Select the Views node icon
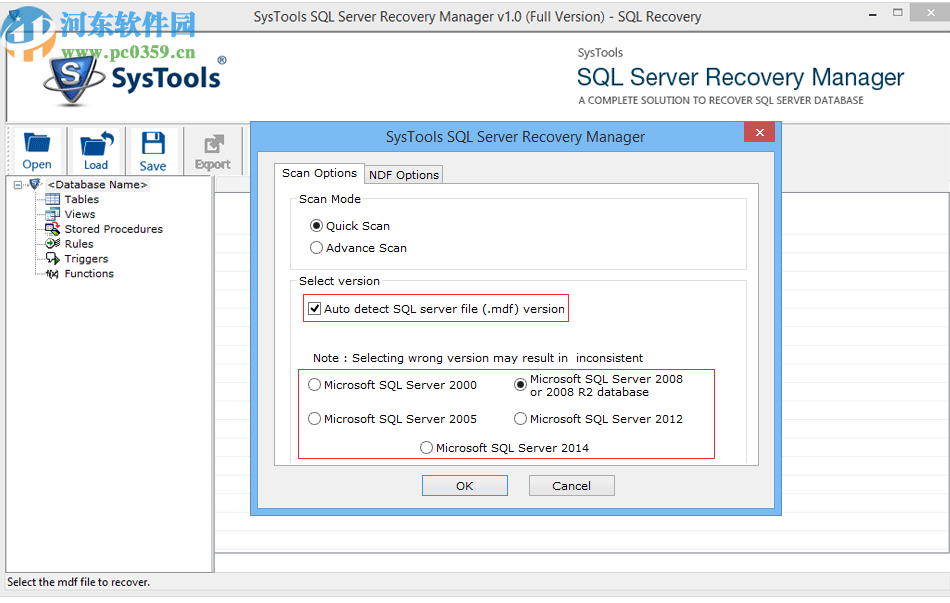Image resolution: width=950 pixels, height=603 pixels. (54, 214)
